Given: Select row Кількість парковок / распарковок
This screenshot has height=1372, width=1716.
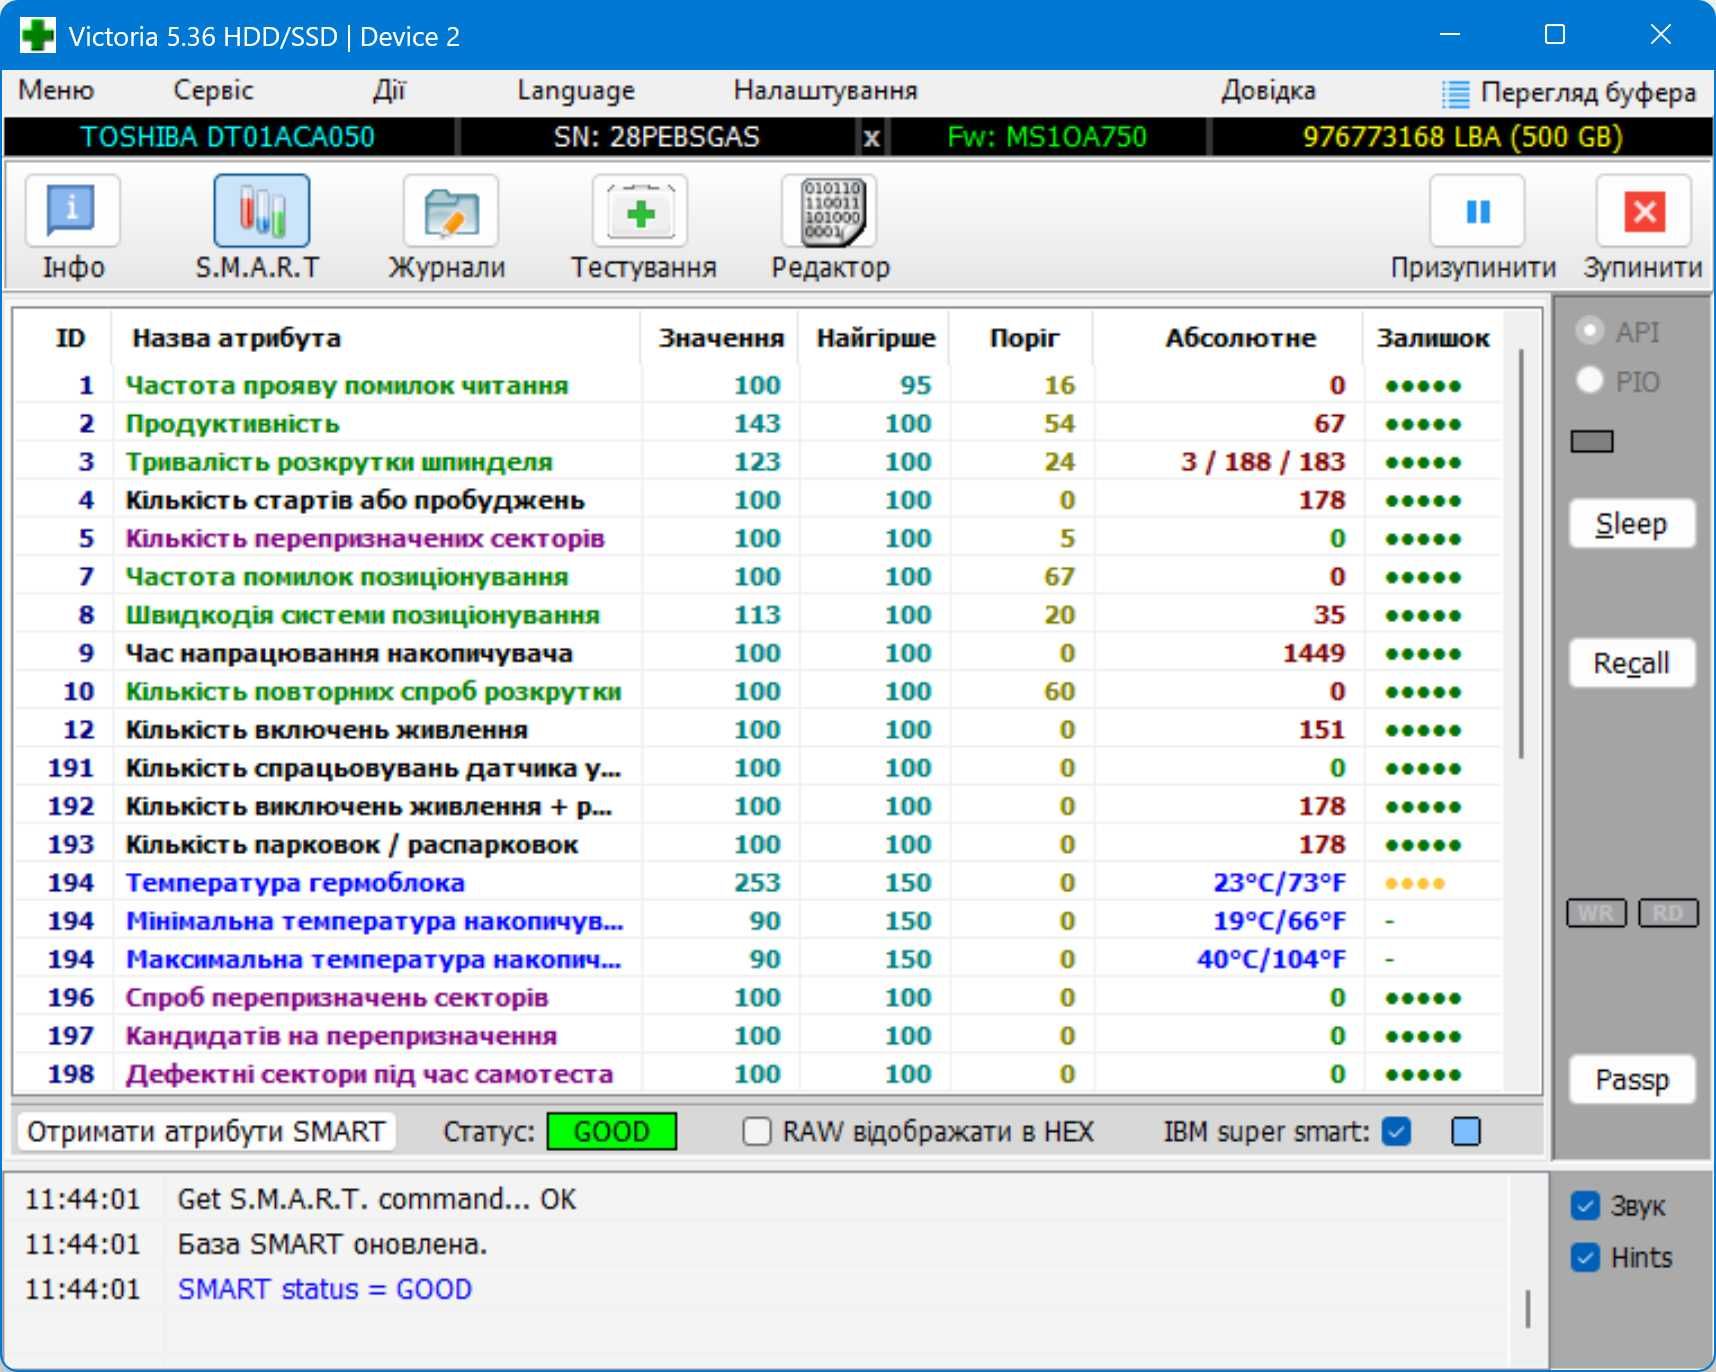Looking at the screenshot, I should click(758, 845).
